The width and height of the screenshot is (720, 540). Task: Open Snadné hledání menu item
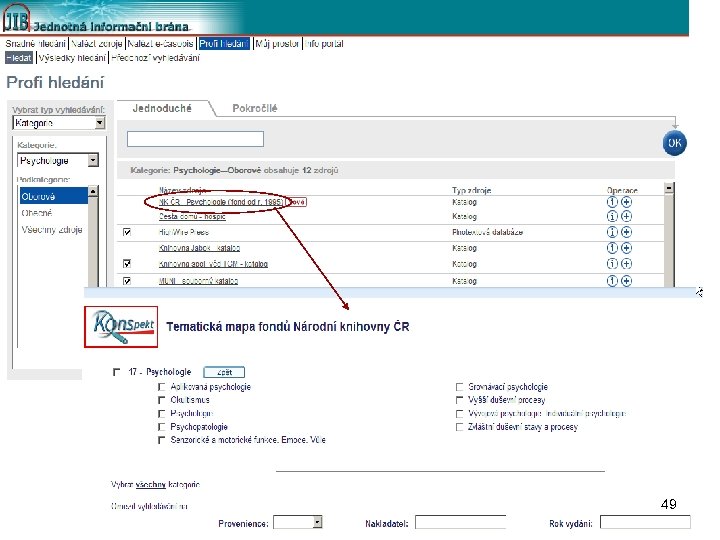click(35, 44)
